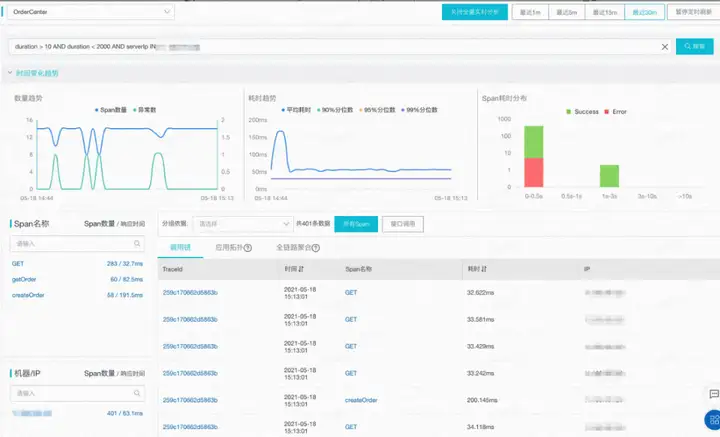This screenshot has height=437, width=720.
Task: Click the Span名称 search input
Action: click(77, 244)
